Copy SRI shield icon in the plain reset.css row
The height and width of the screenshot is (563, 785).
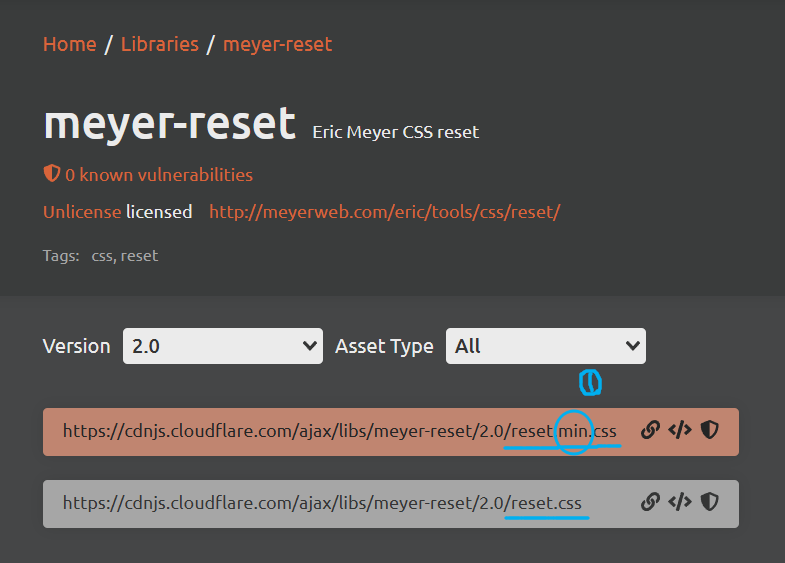pos(709,502)
